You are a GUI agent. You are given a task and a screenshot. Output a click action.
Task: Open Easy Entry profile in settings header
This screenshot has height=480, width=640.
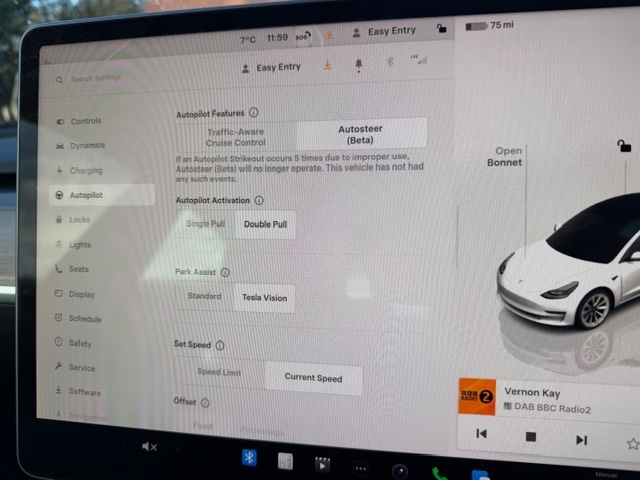tap(271, 68)
